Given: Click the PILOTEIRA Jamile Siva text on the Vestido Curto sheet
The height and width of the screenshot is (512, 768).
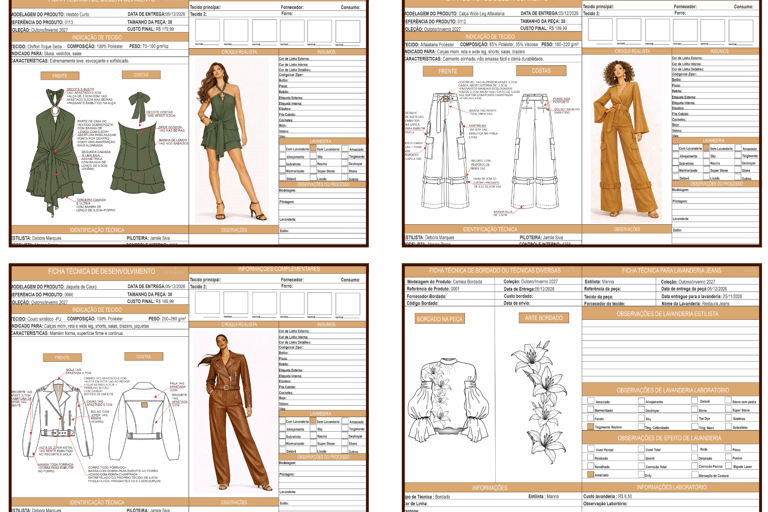Looking at the screenshot, I should click(x=148, y=238).
